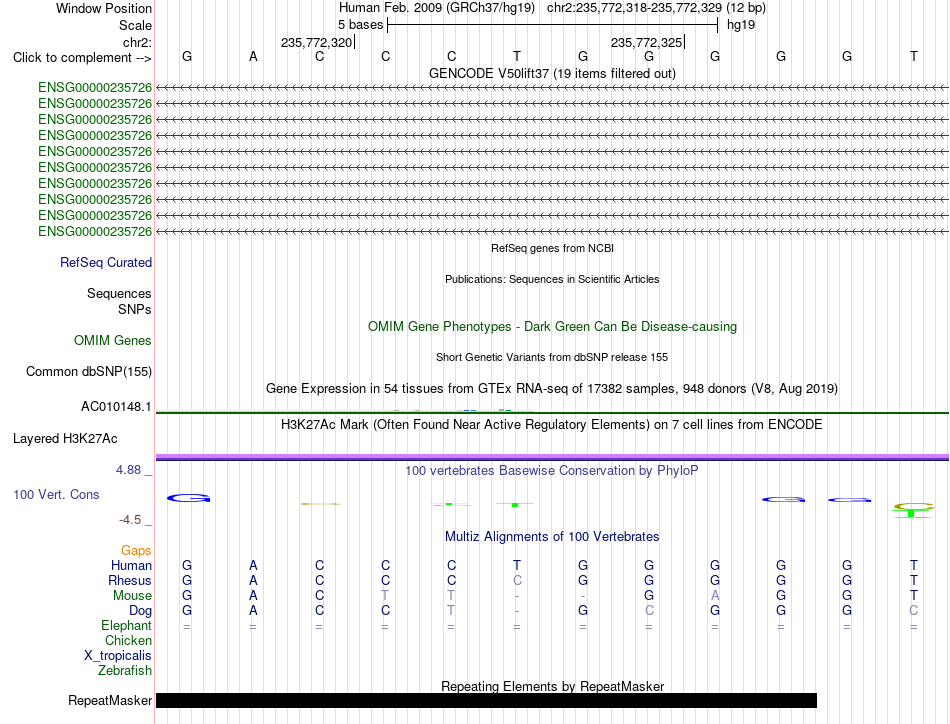Click the green GTEx expression line
The width and height of the screenshot is (950, 724).
(552, 413)
